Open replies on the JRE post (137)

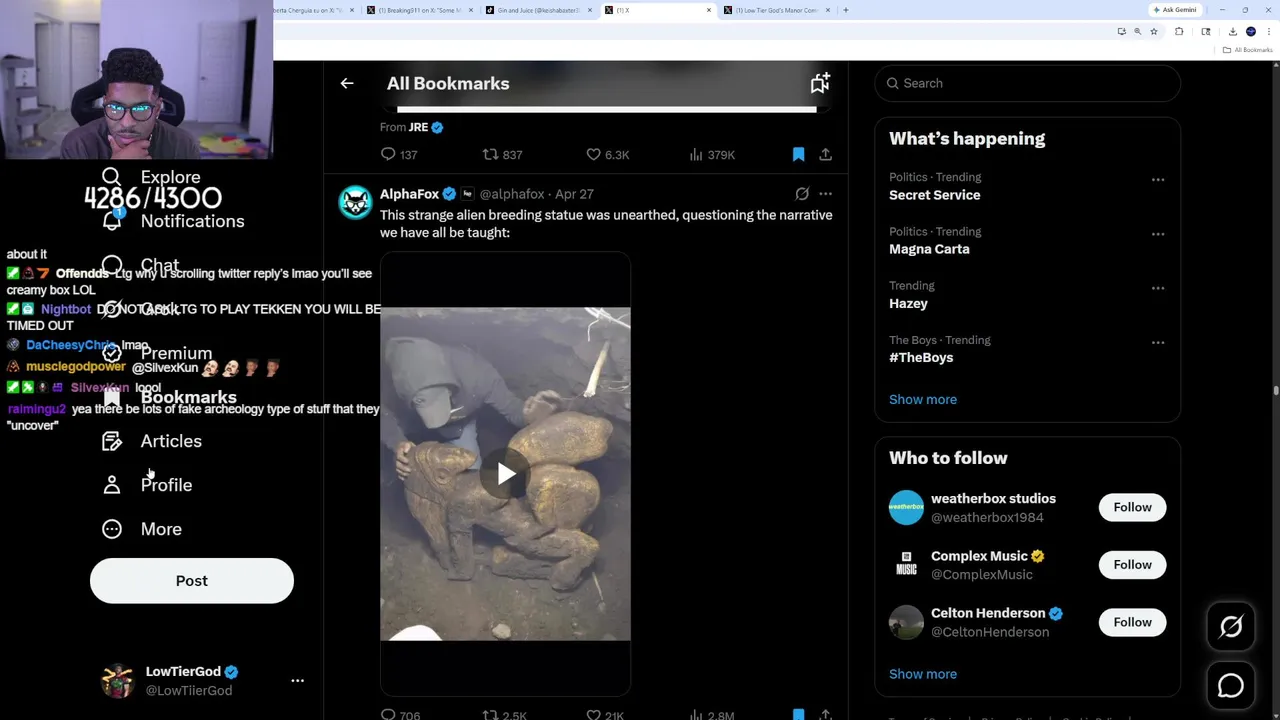[x=399, y=155]
